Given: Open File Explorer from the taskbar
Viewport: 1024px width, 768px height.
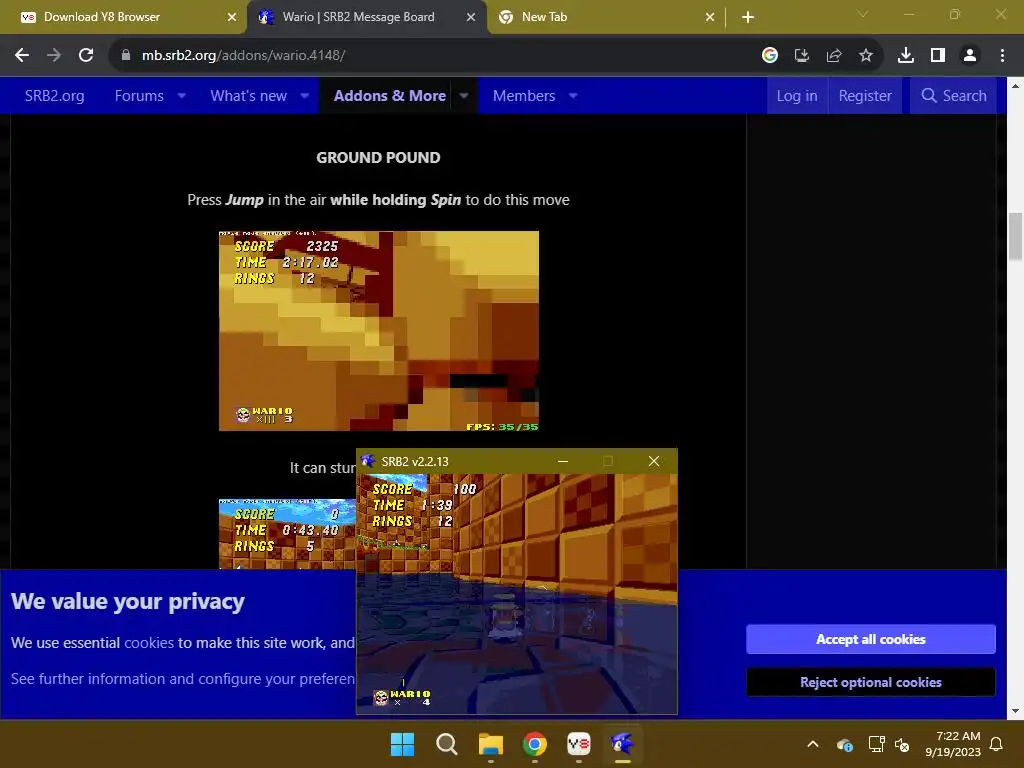Looking at the screenshot, I should pos(490,744).
